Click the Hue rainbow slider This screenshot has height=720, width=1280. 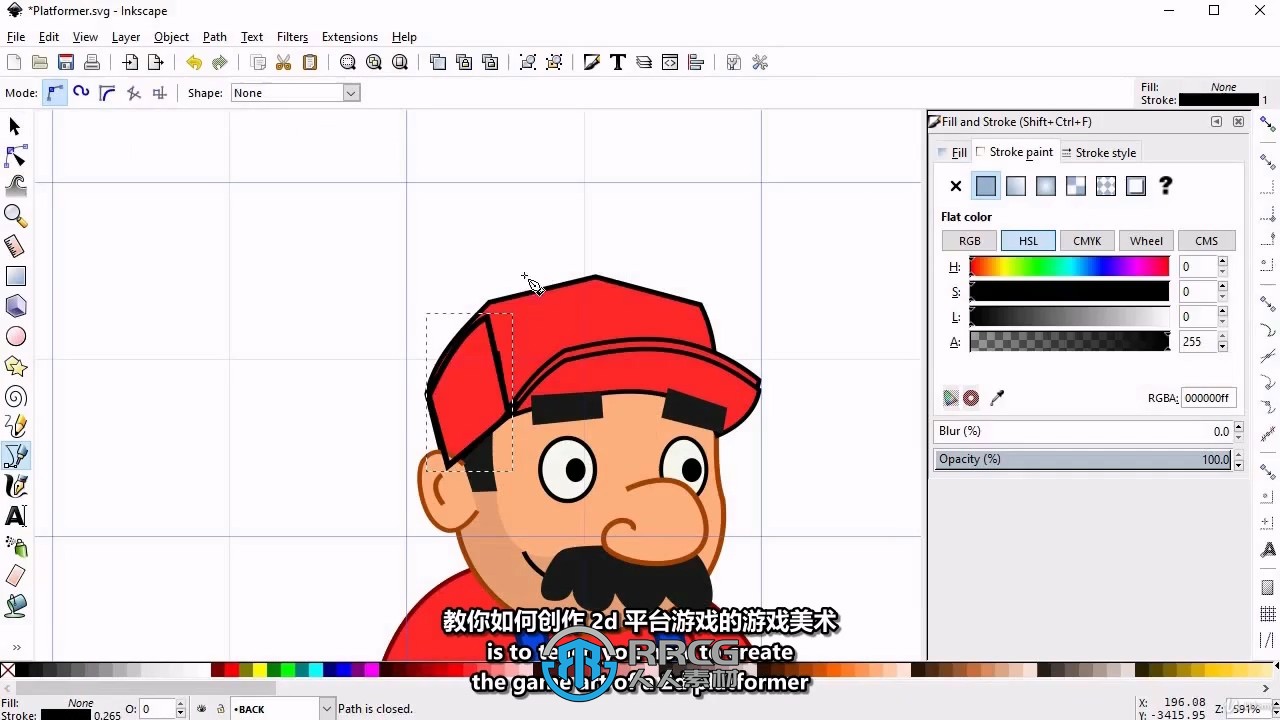tap(1069, 267)
